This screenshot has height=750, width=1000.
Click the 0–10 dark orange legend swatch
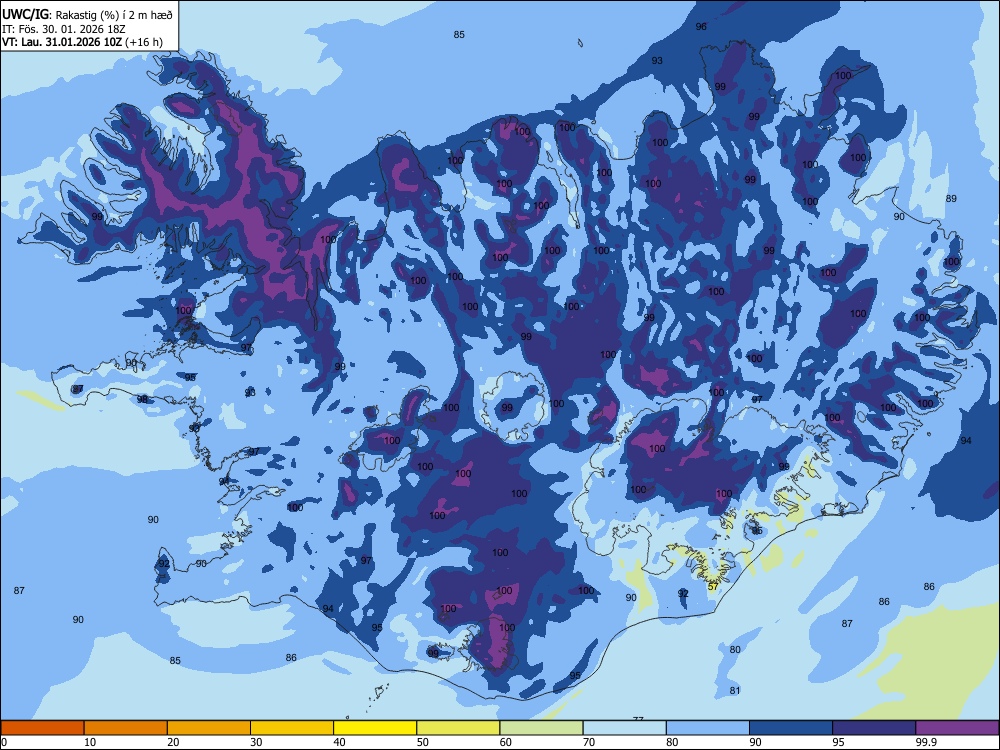point(42,728)
